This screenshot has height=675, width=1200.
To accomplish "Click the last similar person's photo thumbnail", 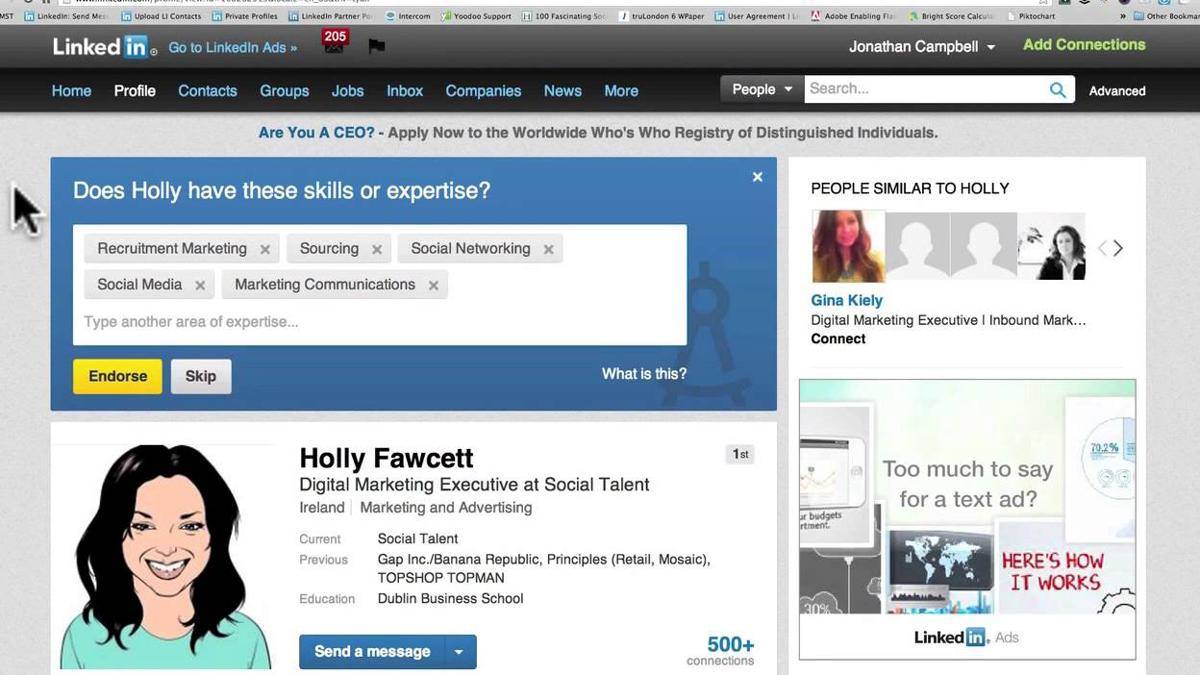I will 1052,246.
